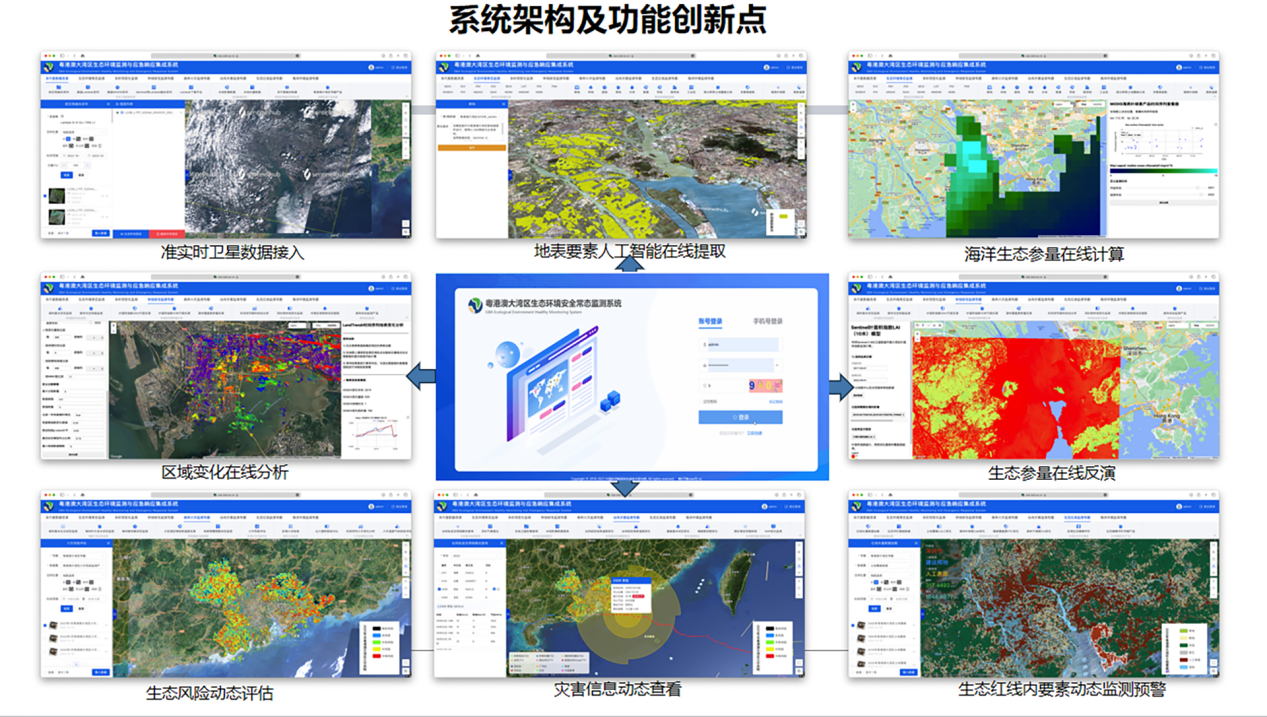The height and width of the screenshot is (717, 1267).
Task: Click the chlorophyll green gradient color bar
Action: pyautogui.click(x=1162, y=171)
